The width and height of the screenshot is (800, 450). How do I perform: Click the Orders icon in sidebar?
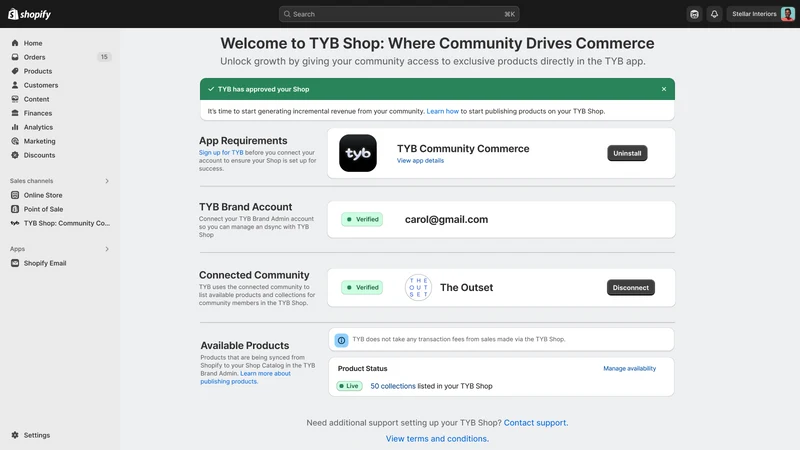tap(15, 57)
